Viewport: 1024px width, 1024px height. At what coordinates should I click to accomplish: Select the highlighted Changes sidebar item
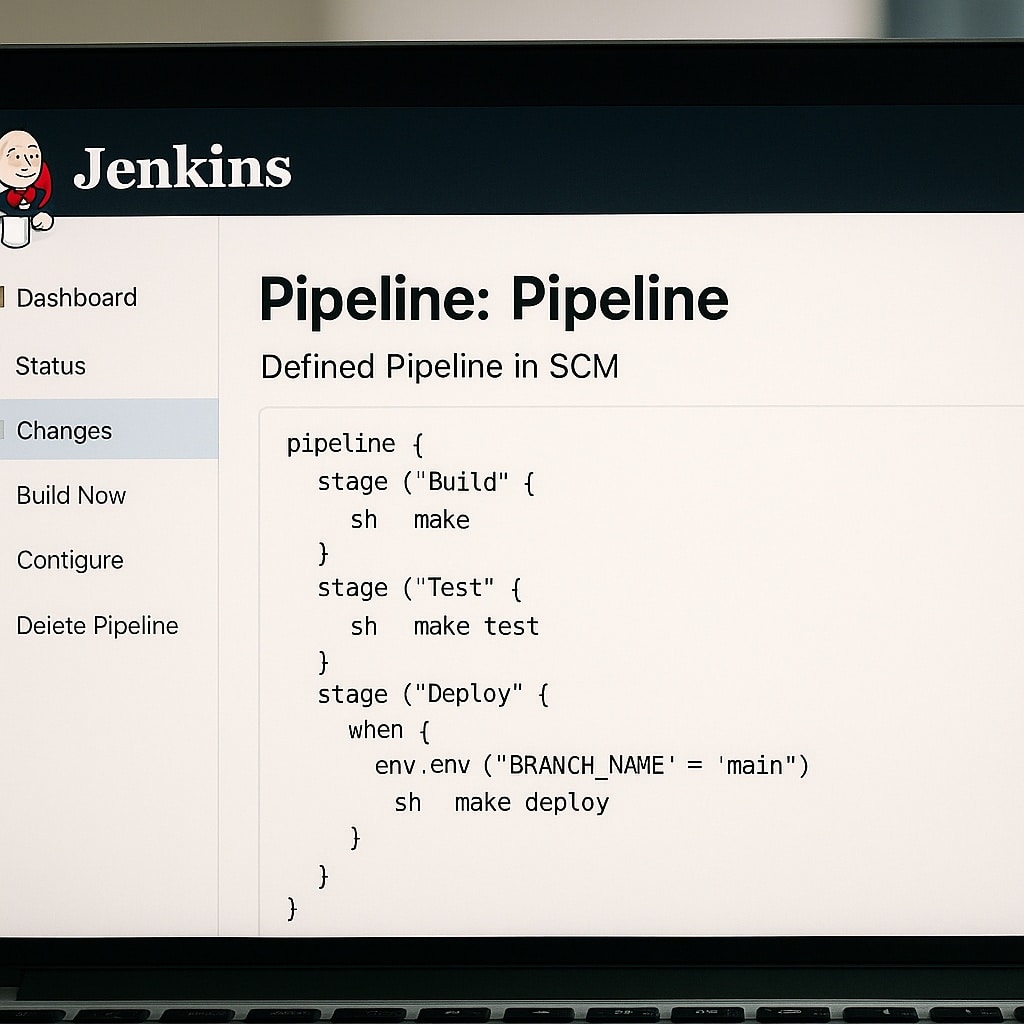click(109, 429)
